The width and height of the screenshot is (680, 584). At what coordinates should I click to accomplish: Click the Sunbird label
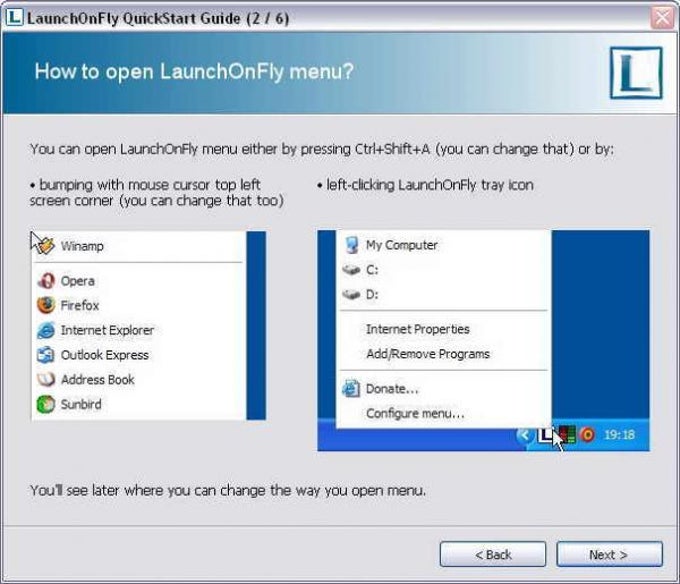pos(81,404)
